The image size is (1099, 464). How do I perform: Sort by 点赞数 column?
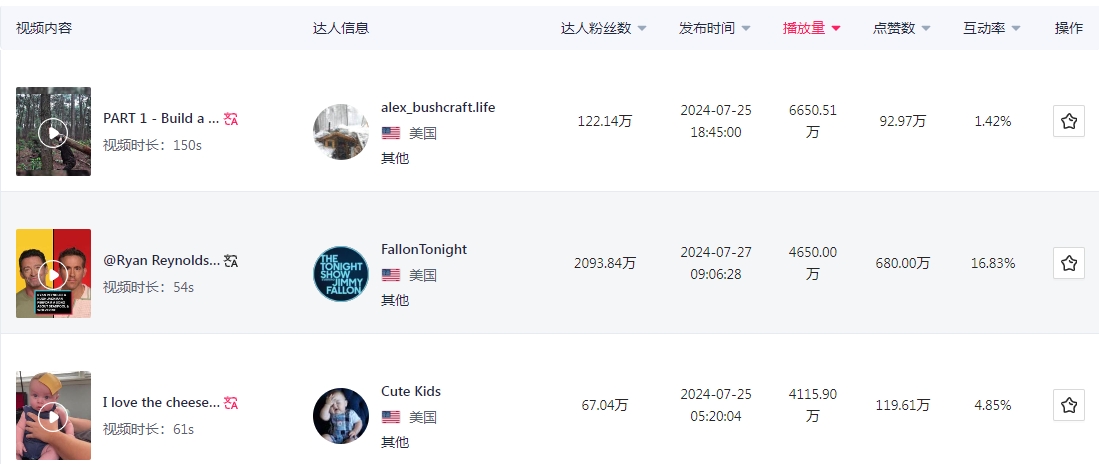(901, 28)
